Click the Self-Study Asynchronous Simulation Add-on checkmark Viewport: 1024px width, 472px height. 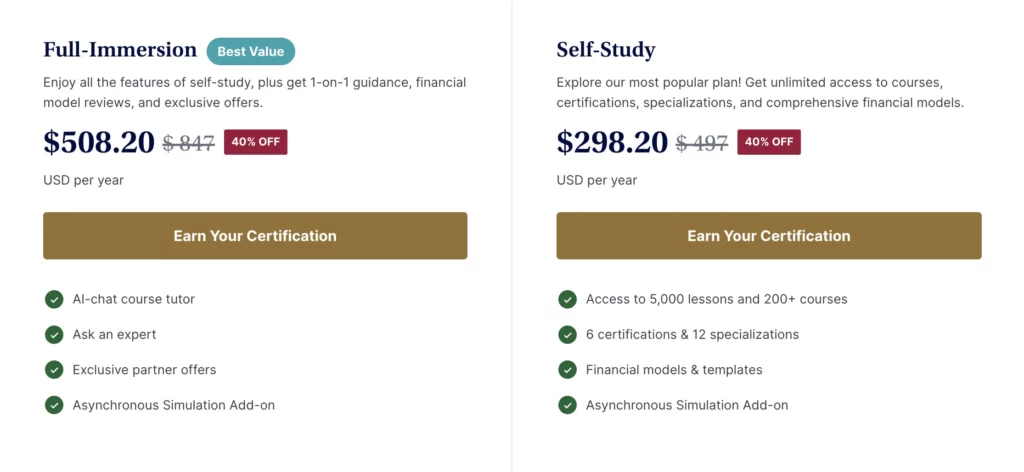(x=568, y=405)
